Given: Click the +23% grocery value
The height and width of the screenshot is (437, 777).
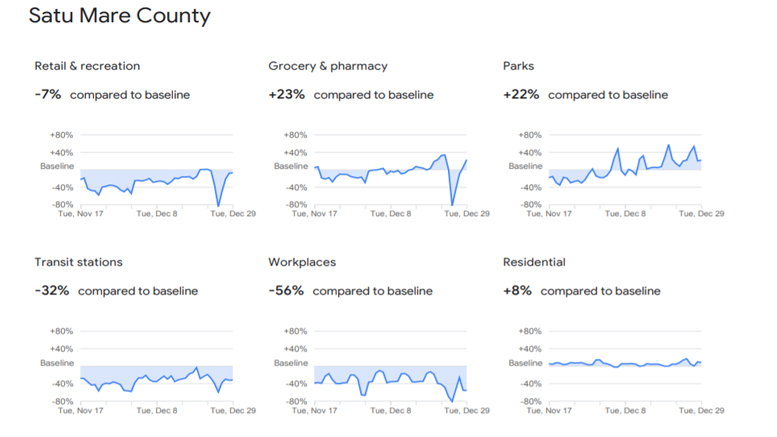Looking at the screenshot, I should tap(286, 95).
